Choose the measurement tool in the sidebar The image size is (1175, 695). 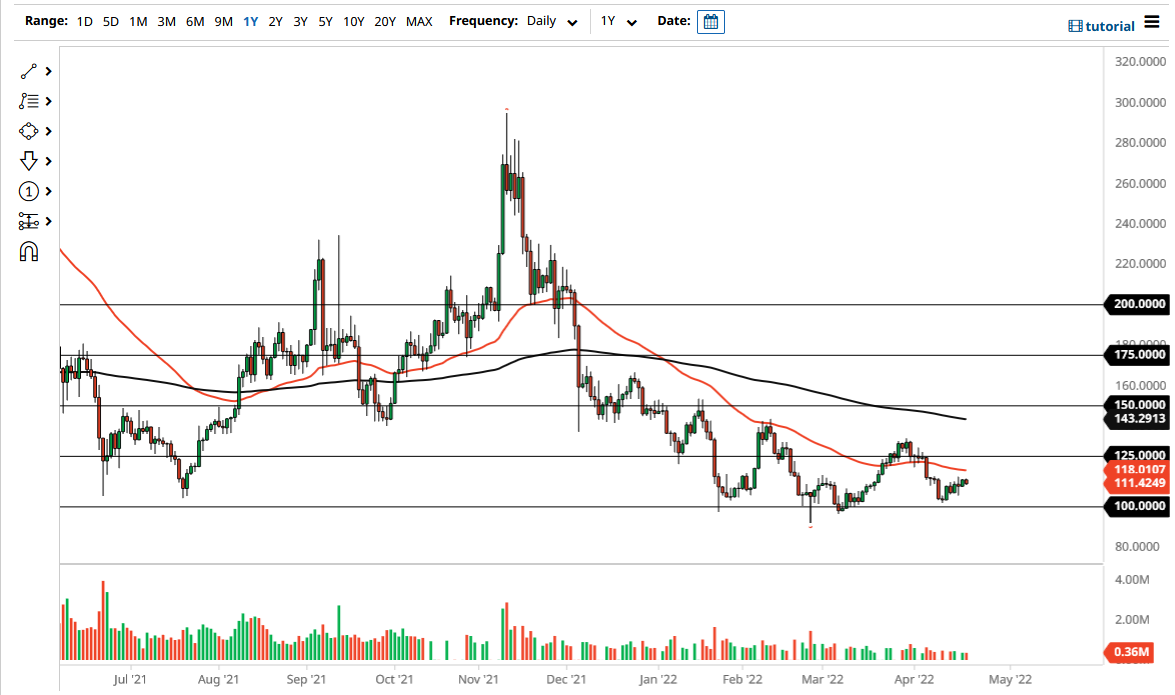[x=28, y=220]
